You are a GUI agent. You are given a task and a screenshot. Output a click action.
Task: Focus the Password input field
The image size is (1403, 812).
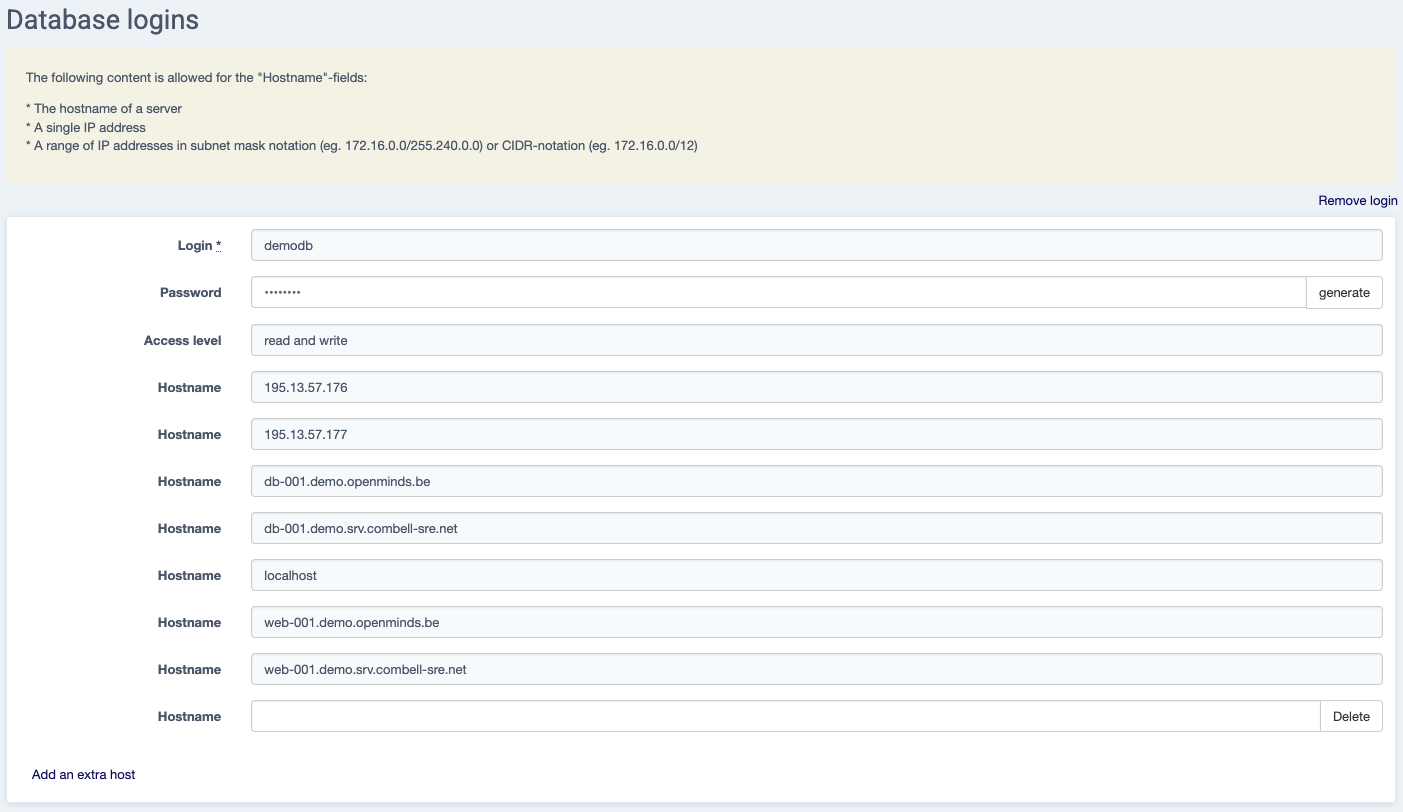pos(778,292)
